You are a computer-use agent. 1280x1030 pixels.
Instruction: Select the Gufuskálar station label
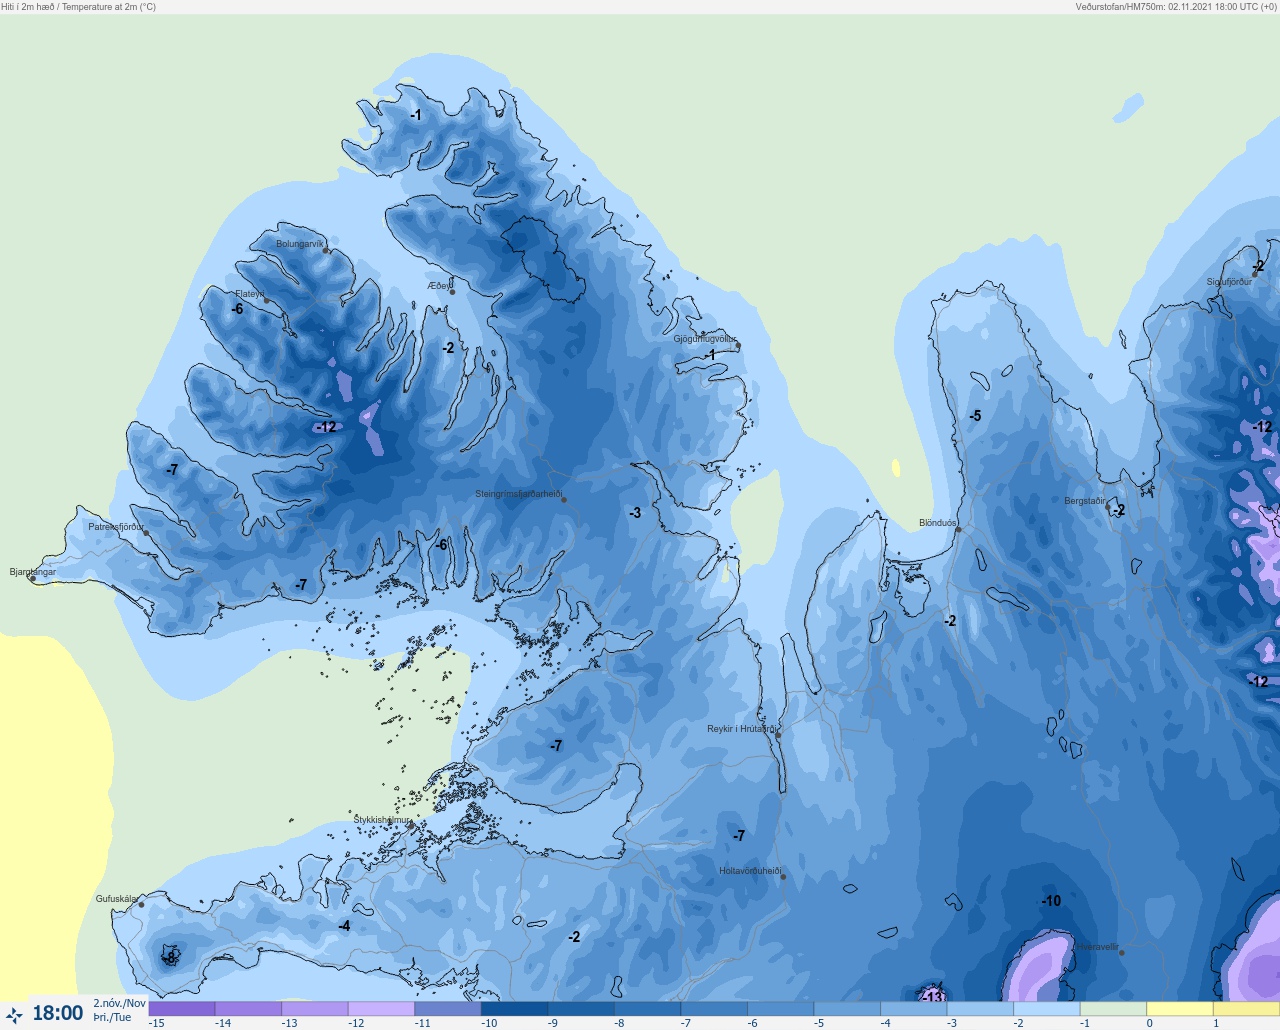(x=116, y=899)
